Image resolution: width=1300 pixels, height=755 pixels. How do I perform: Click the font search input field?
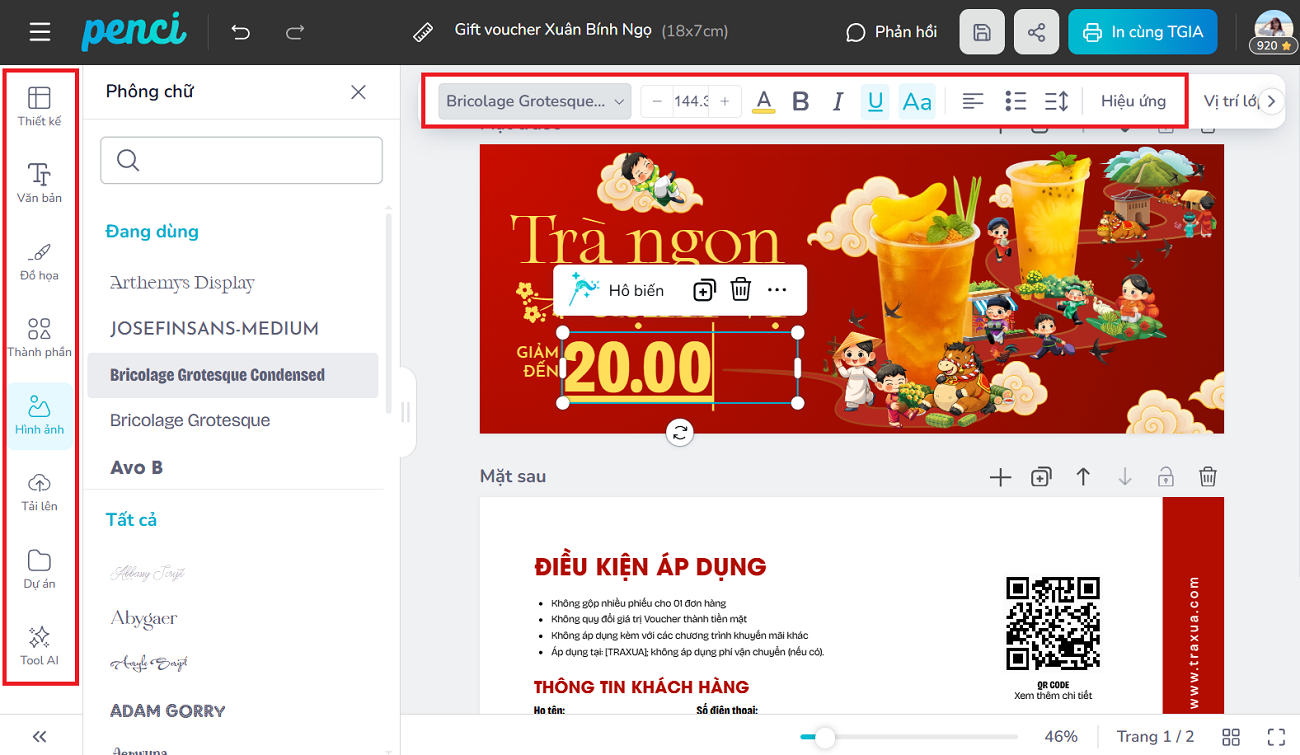[x=241, y=160]
